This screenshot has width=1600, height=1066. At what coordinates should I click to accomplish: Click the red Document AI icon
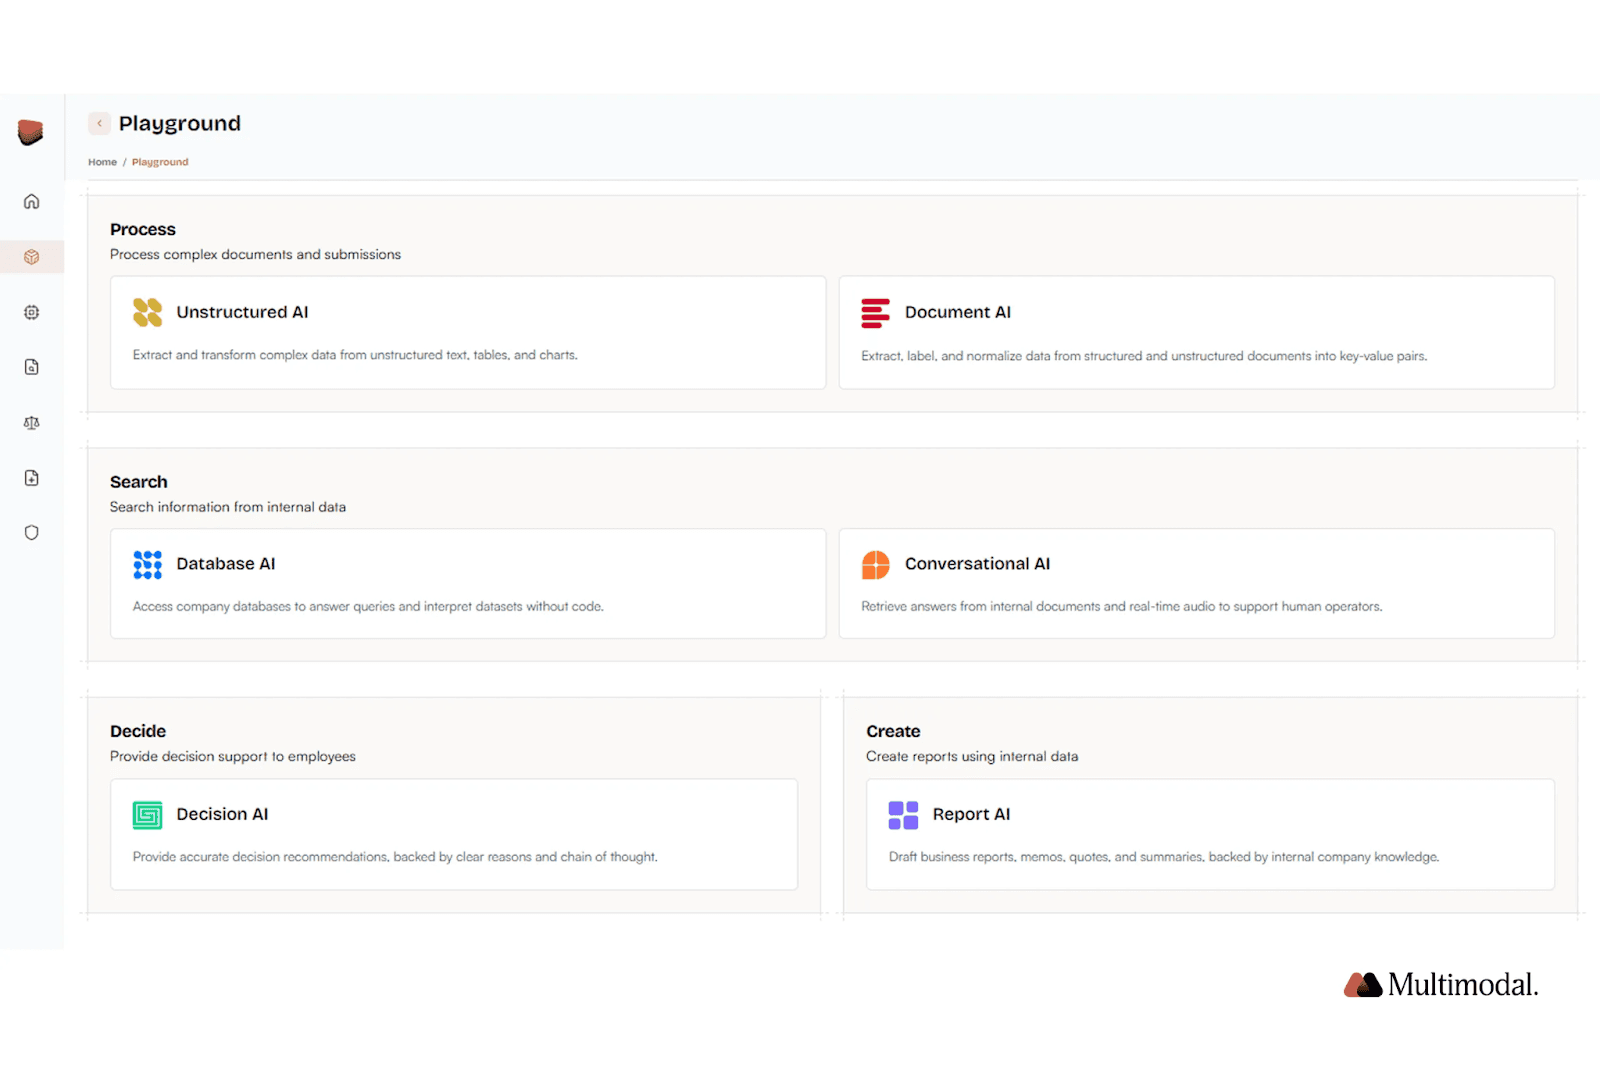click(875, 313)
